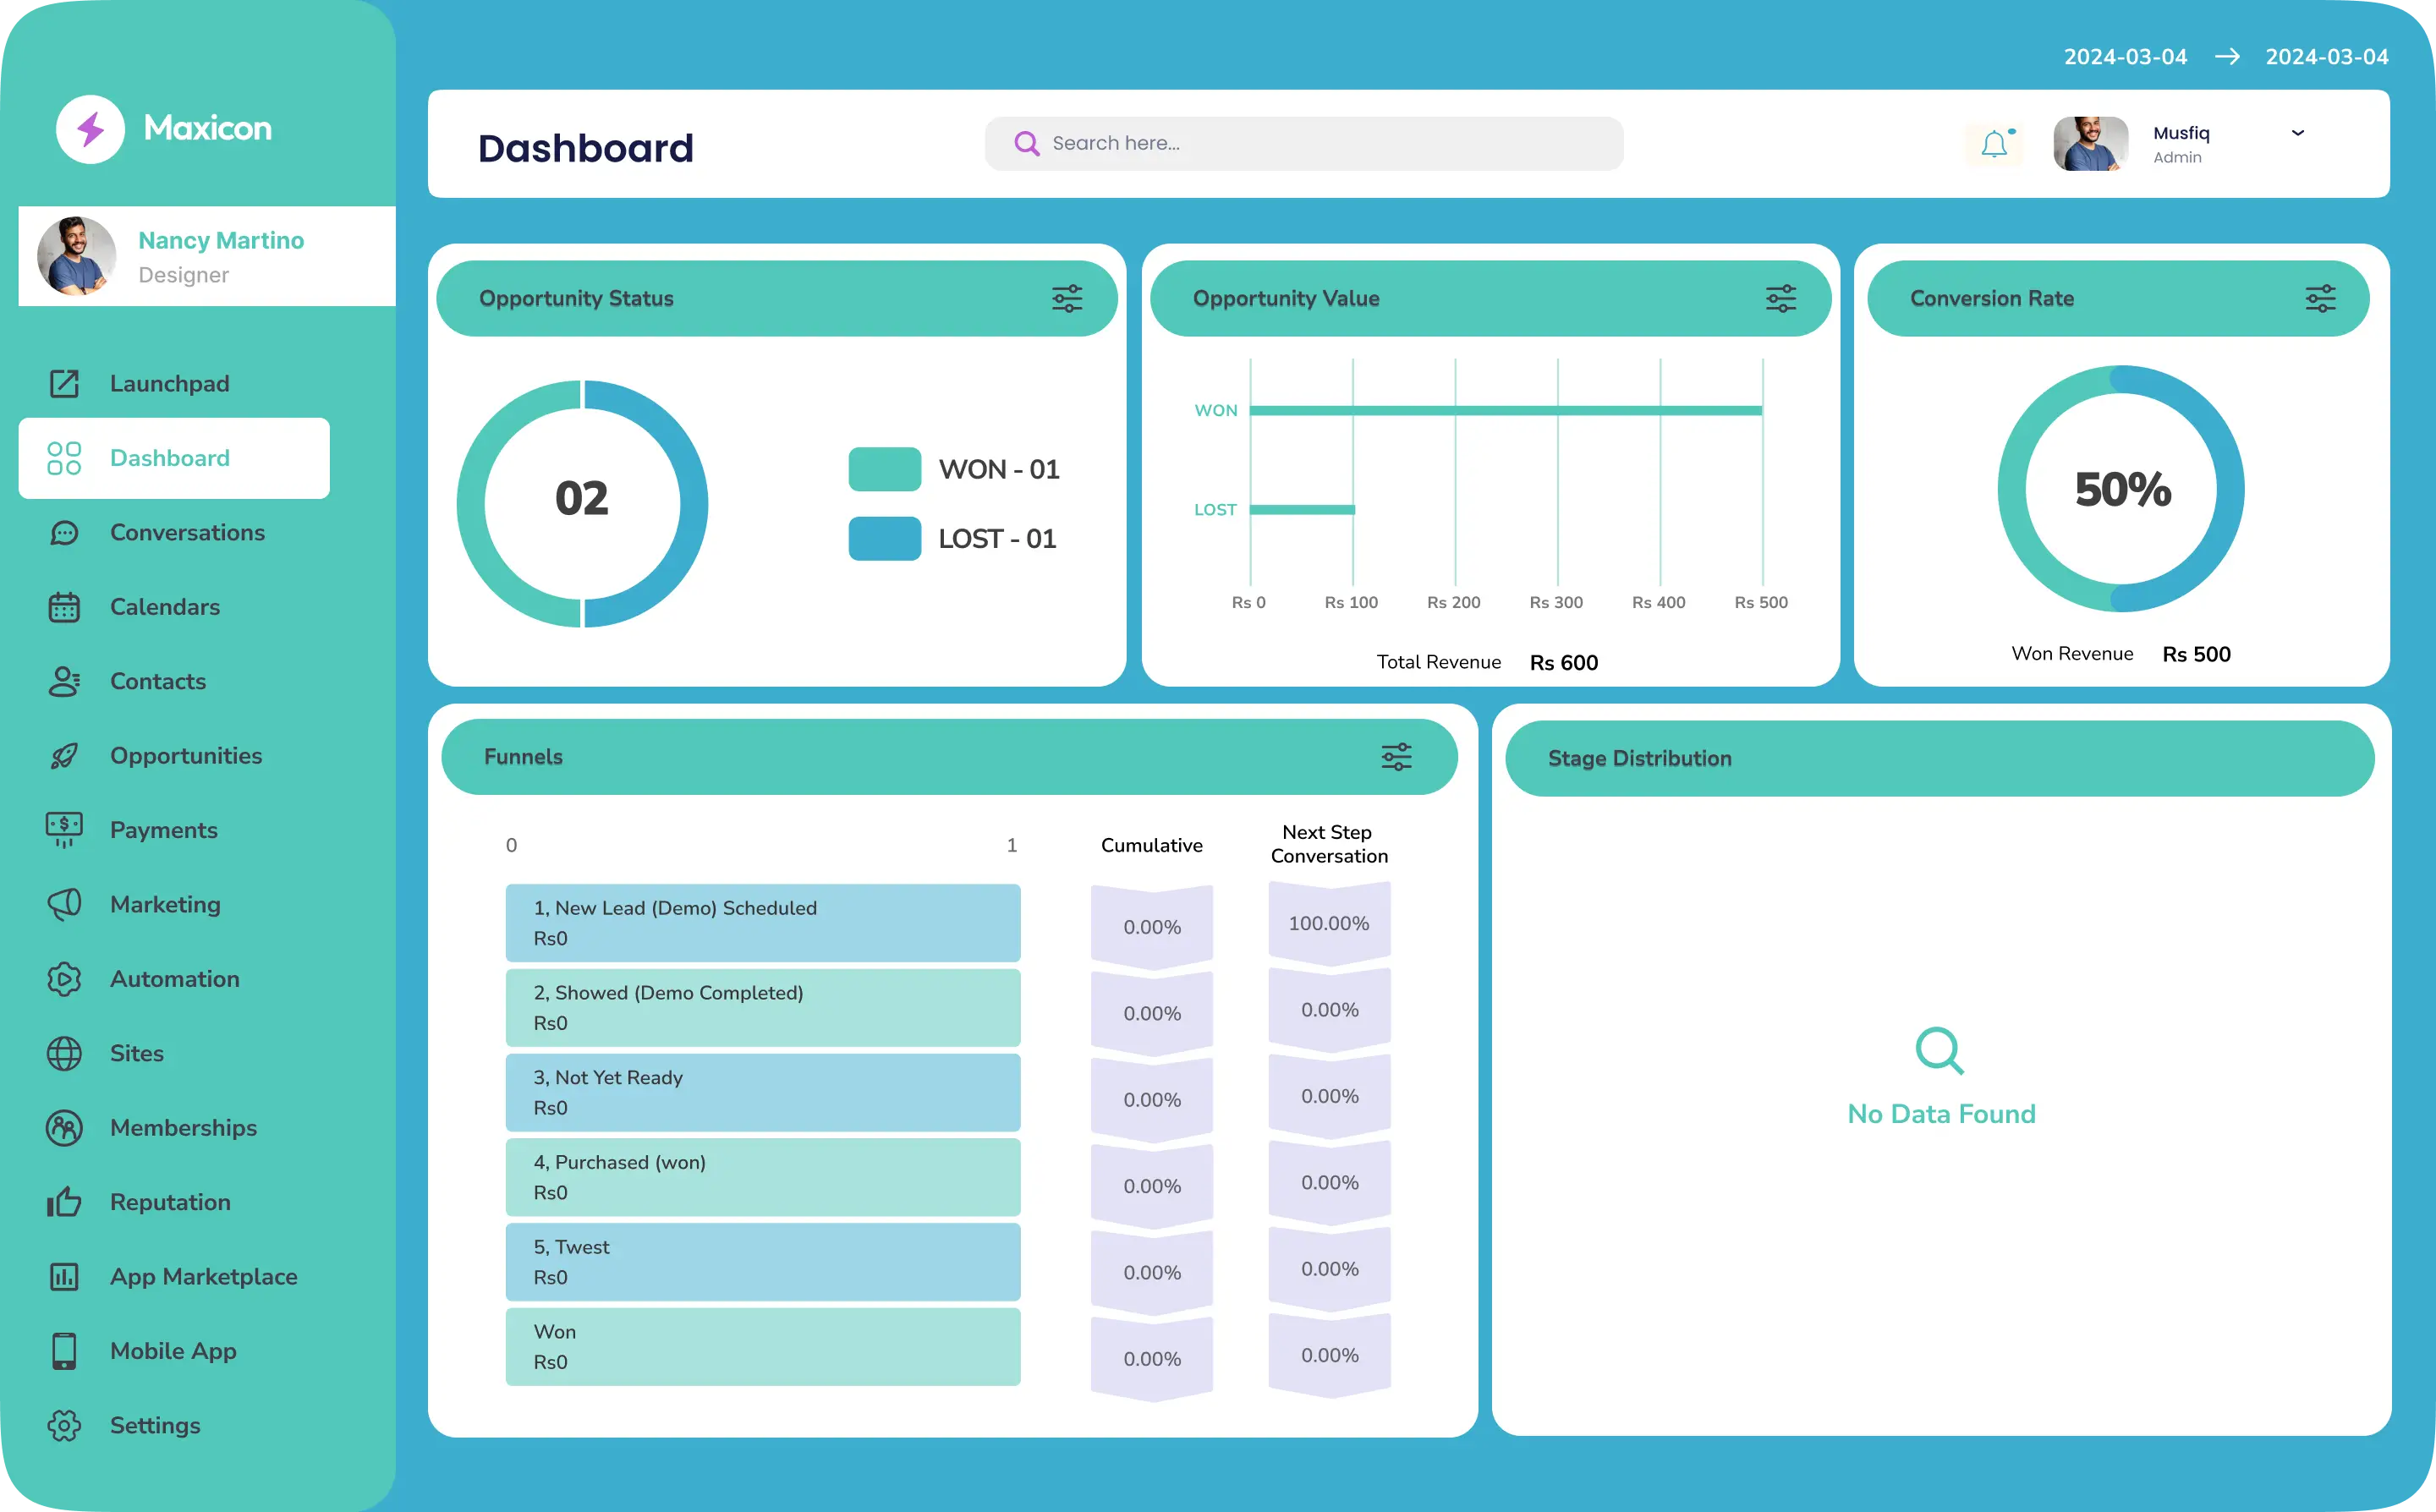Open Conversations from the sidebar
The image size is (2436, 1512).
[x=187, y=533]
